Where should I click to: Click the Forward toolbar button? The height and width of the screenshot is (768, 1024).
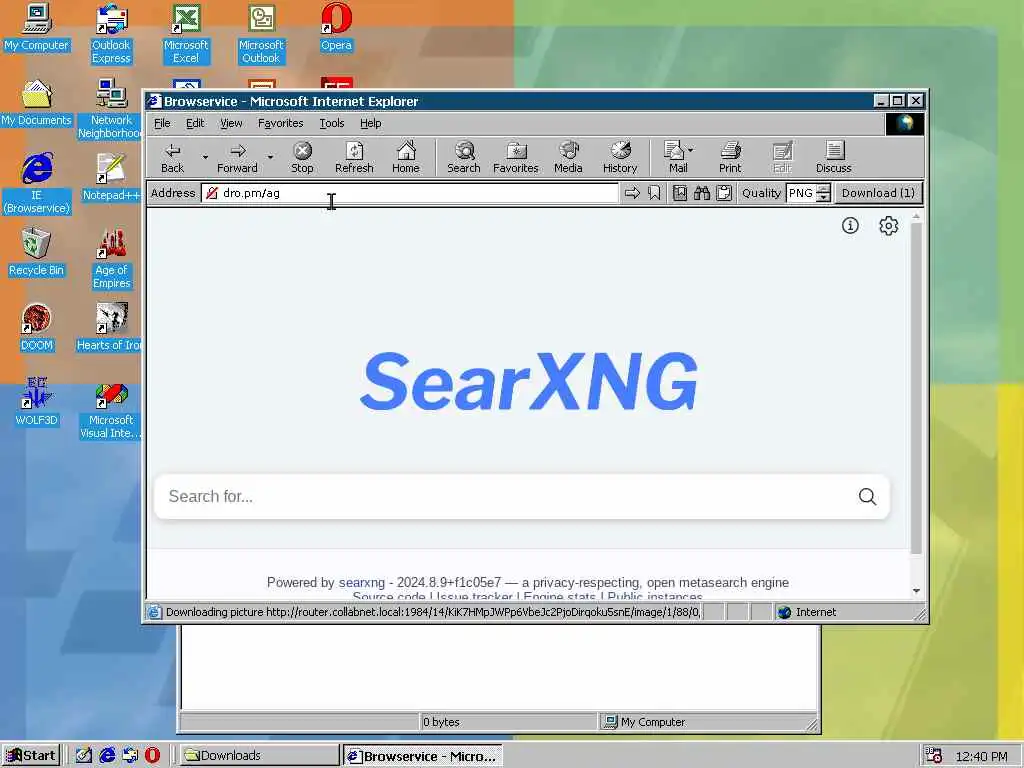coord(237,158)
